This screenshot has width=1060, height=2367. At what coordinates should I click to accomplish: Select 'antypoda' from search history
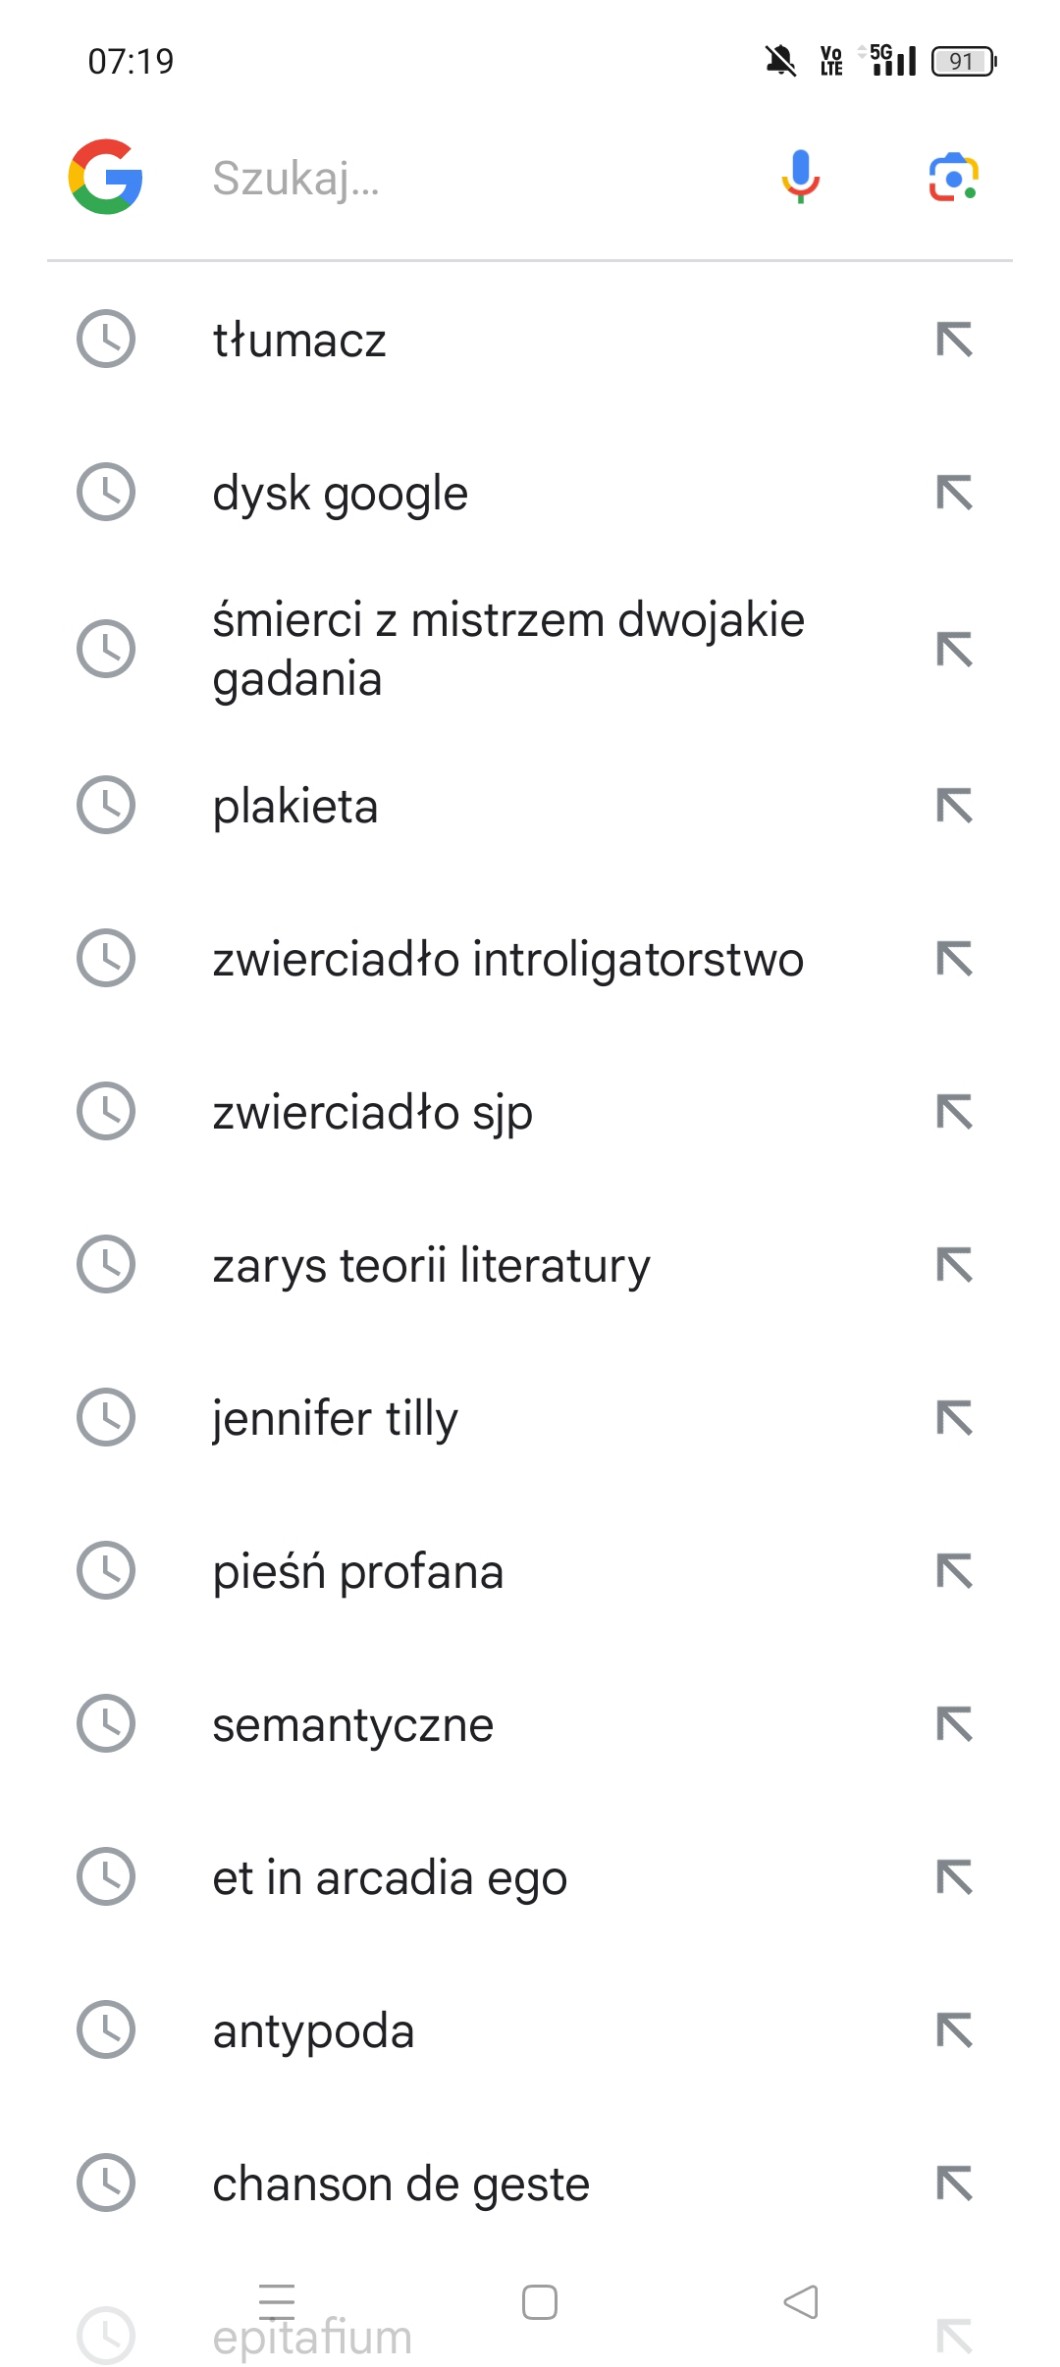[x=313, y=2030]
